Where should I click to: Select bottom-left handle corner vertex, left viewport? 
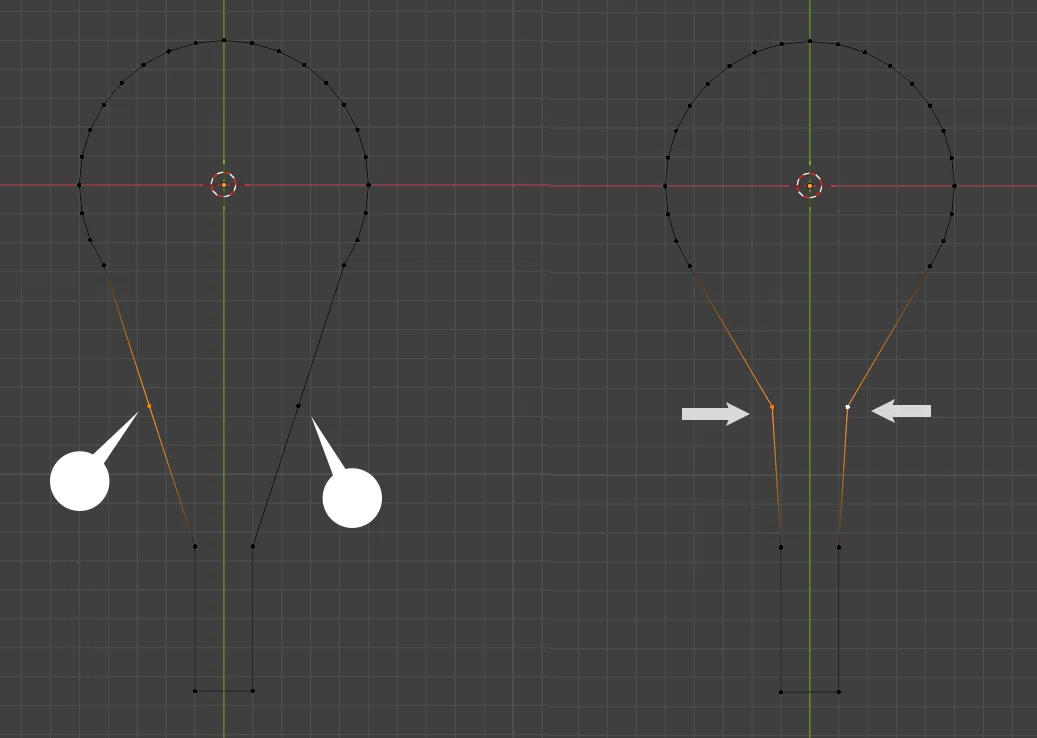[194, 691]
